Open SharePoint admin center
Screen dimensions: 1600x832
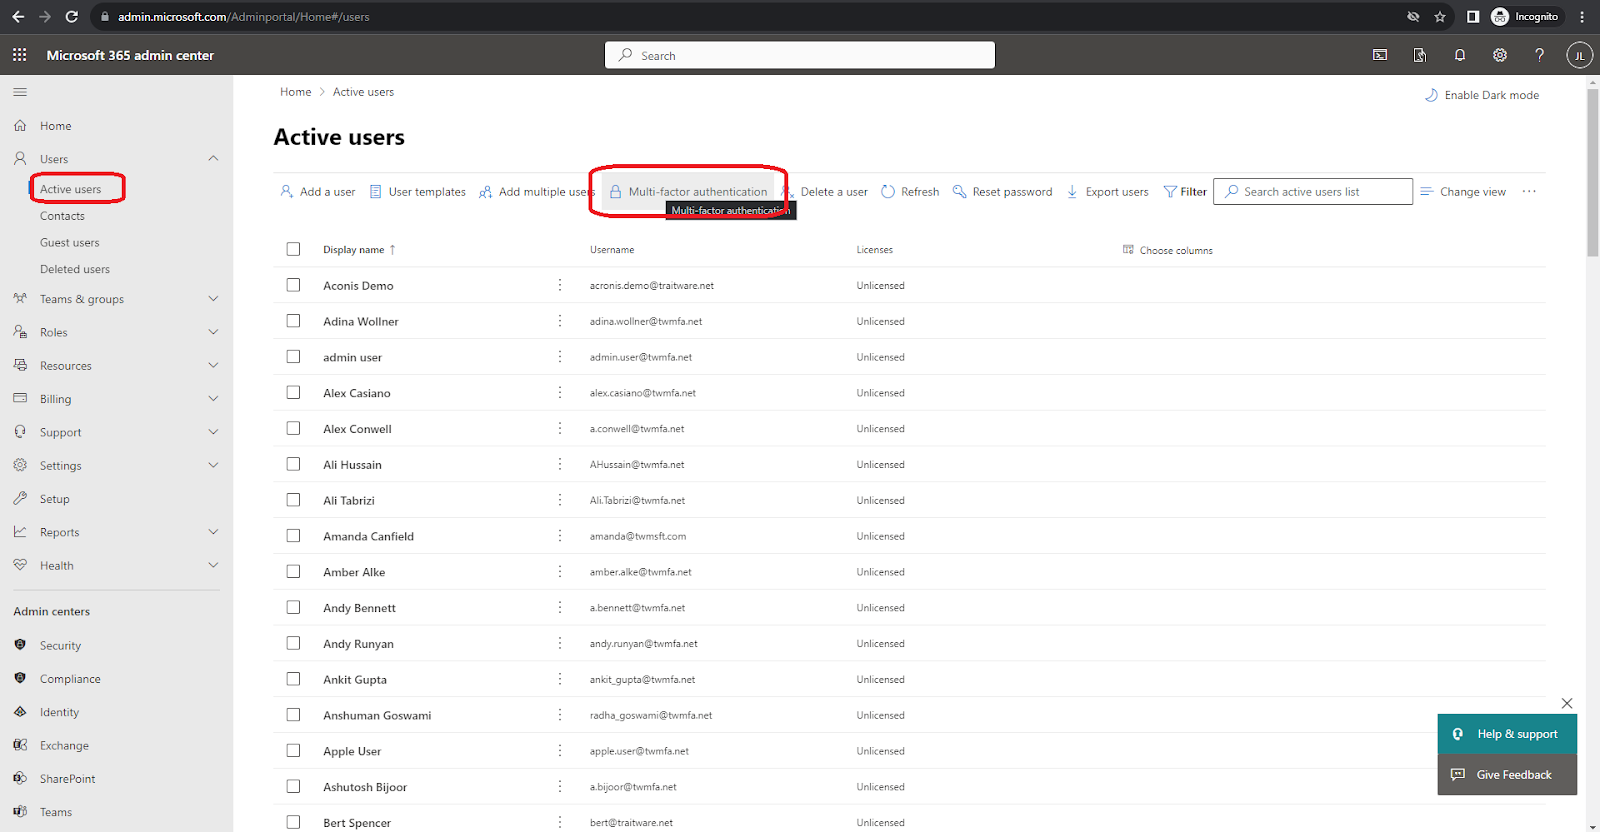click(67, 779)
